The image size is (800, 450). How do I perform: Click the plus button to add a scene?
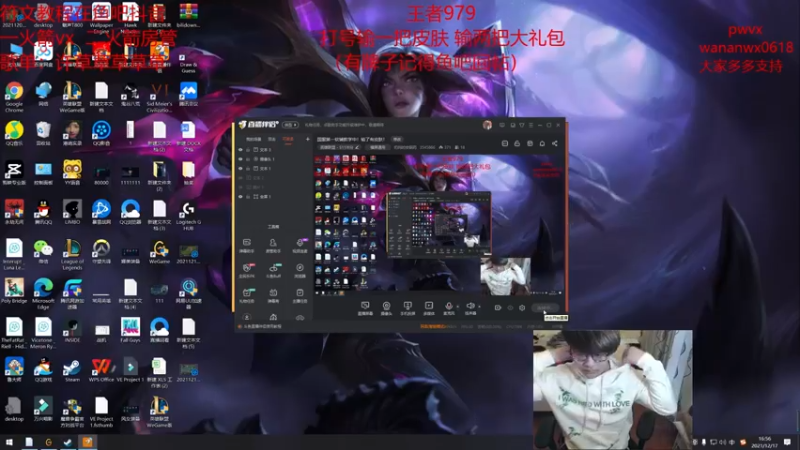point(308,139)
